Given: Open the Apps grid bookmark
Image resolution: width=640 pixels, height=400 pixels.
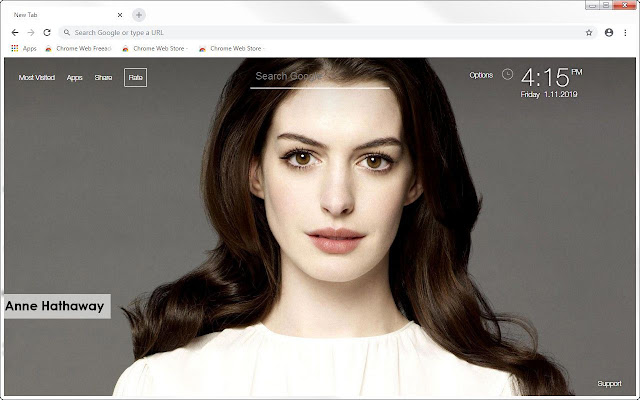Looking at the screenshot, I should (x=24, y=49).
